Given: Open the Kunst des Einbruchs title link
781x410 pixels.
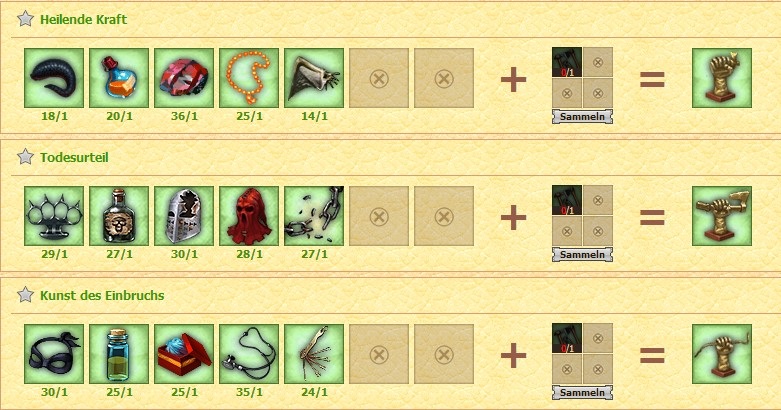Looking at the screenshot, I should pos(102,295).
